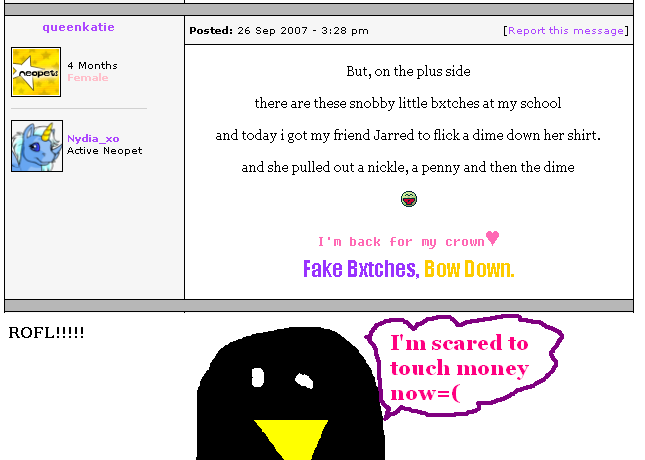This screenshot has height=460, width=645.
Task: Click the 'ROFL!!!!!' caption text
Action: [46, 333]
